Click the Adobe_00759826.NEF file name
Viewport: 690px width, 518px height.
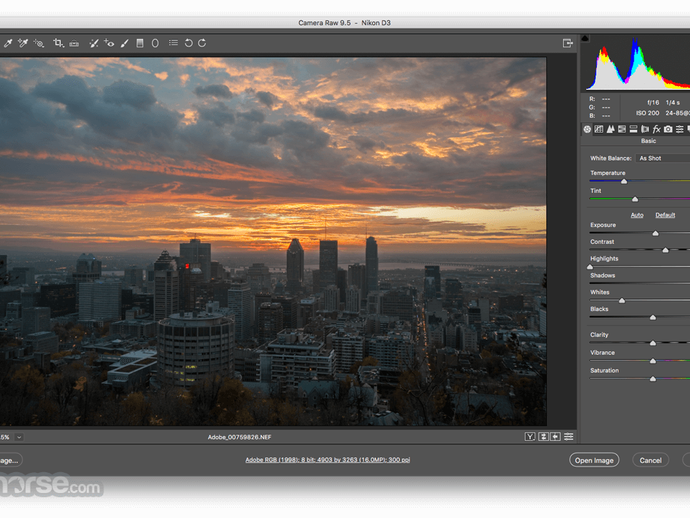239,437
